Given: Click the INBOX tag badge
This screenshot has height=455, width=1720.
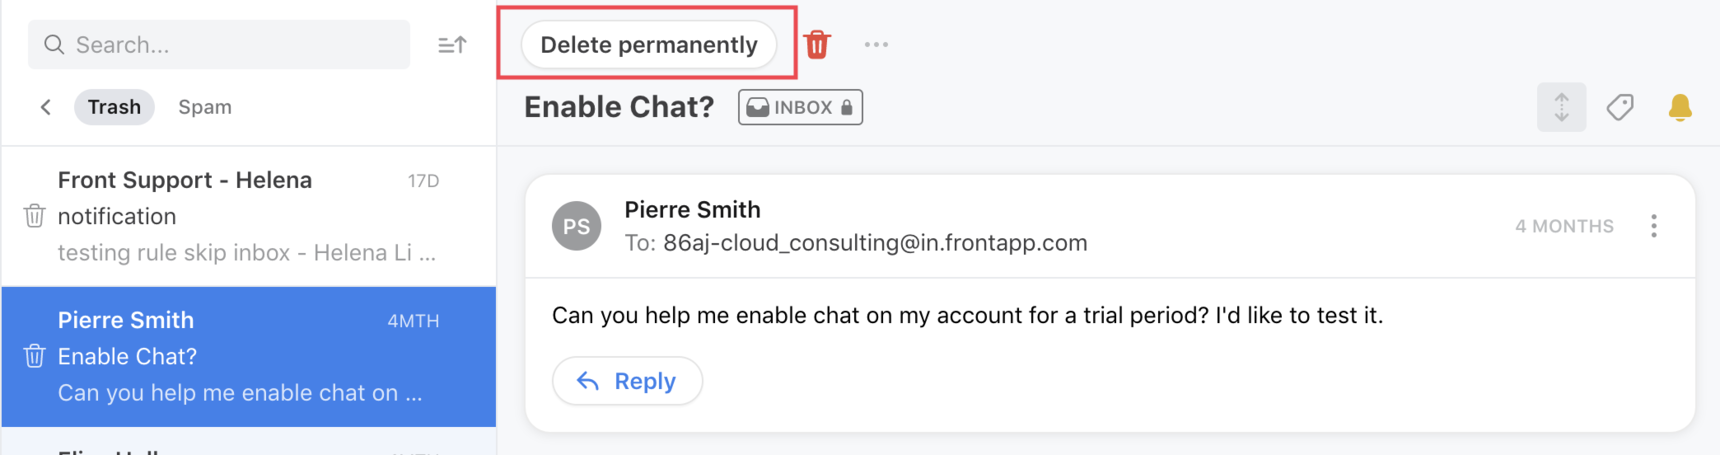Looking at the screenshot, I should tap(800, 107).
